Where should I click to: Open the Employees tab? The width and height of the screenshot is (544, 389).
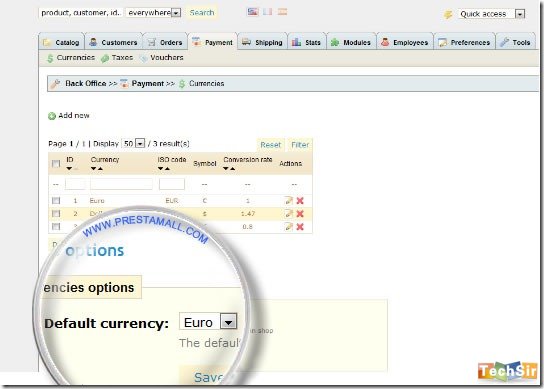point(405,42)
